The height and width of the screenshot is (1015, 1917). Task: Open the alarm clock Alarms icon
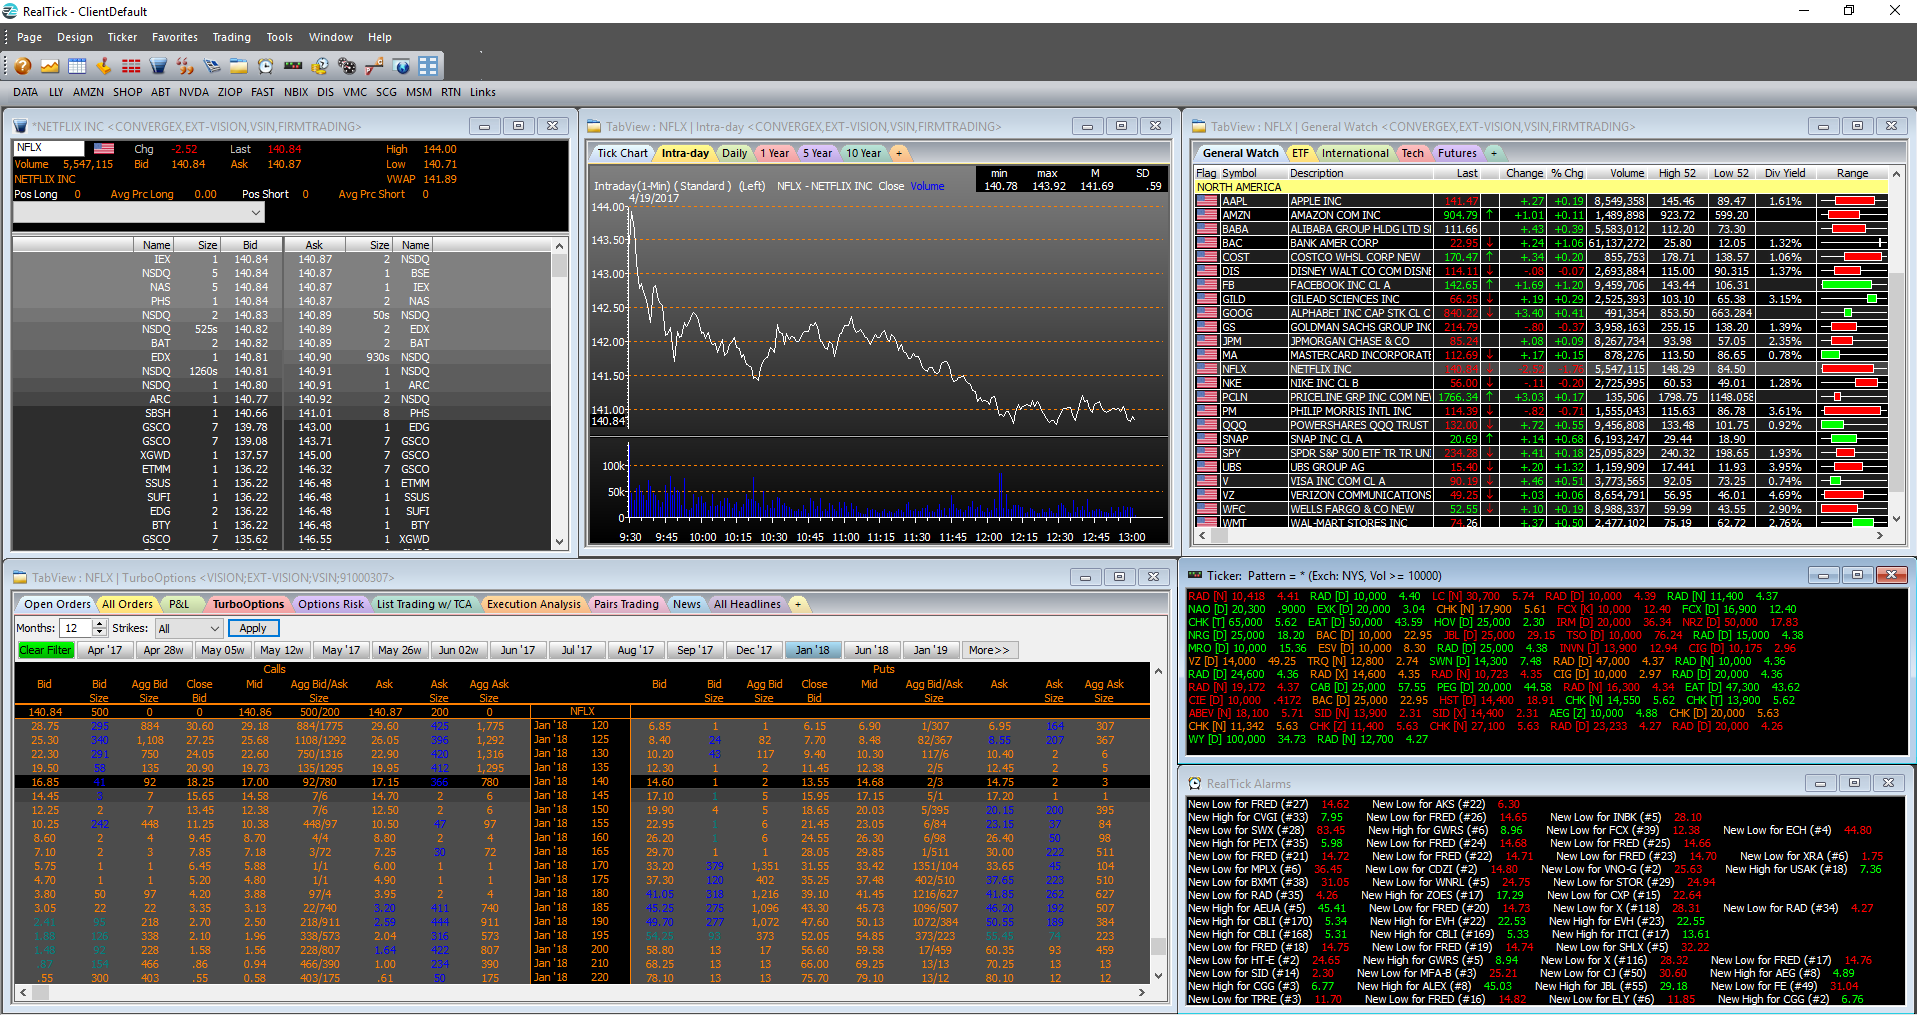pos(266,66)
